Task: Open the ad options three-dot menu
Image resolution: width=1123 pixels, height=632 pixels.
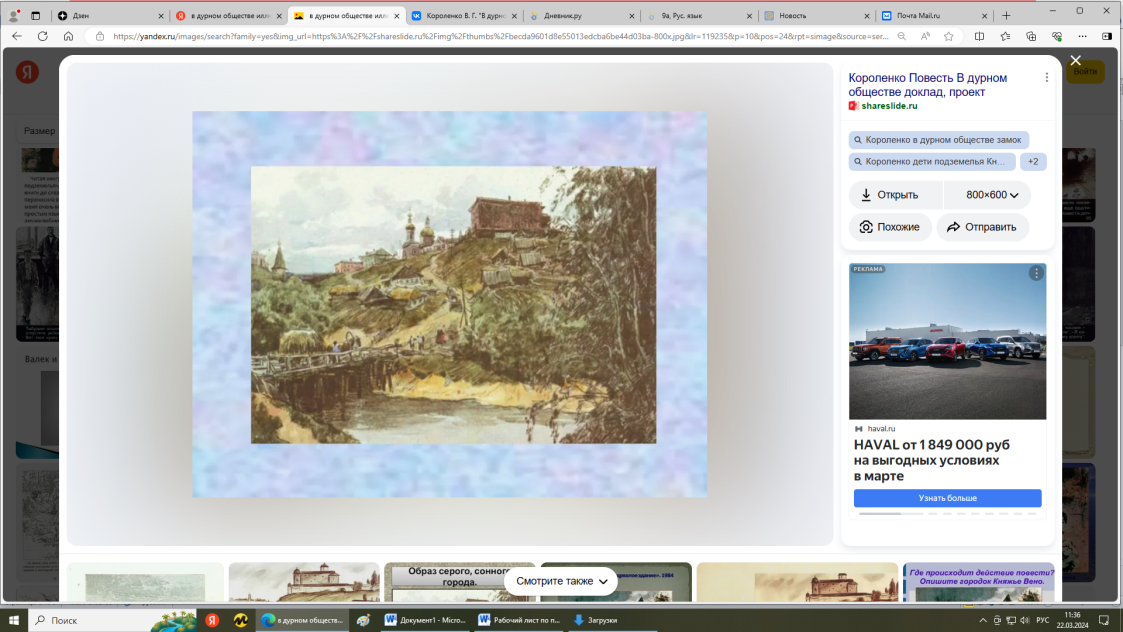Action: (1036, 273)
